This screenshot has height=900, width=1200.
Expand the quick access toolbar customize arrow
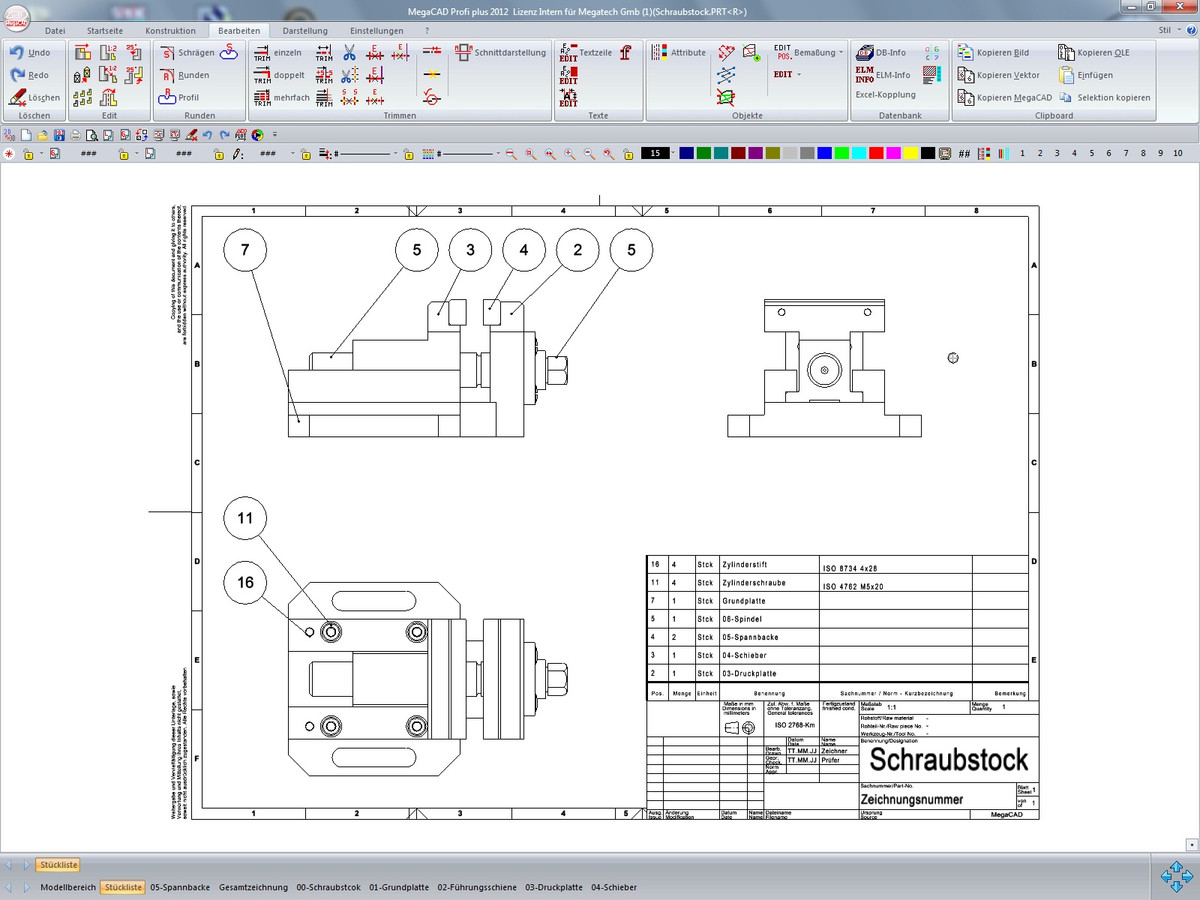click(x=274, y=135)
